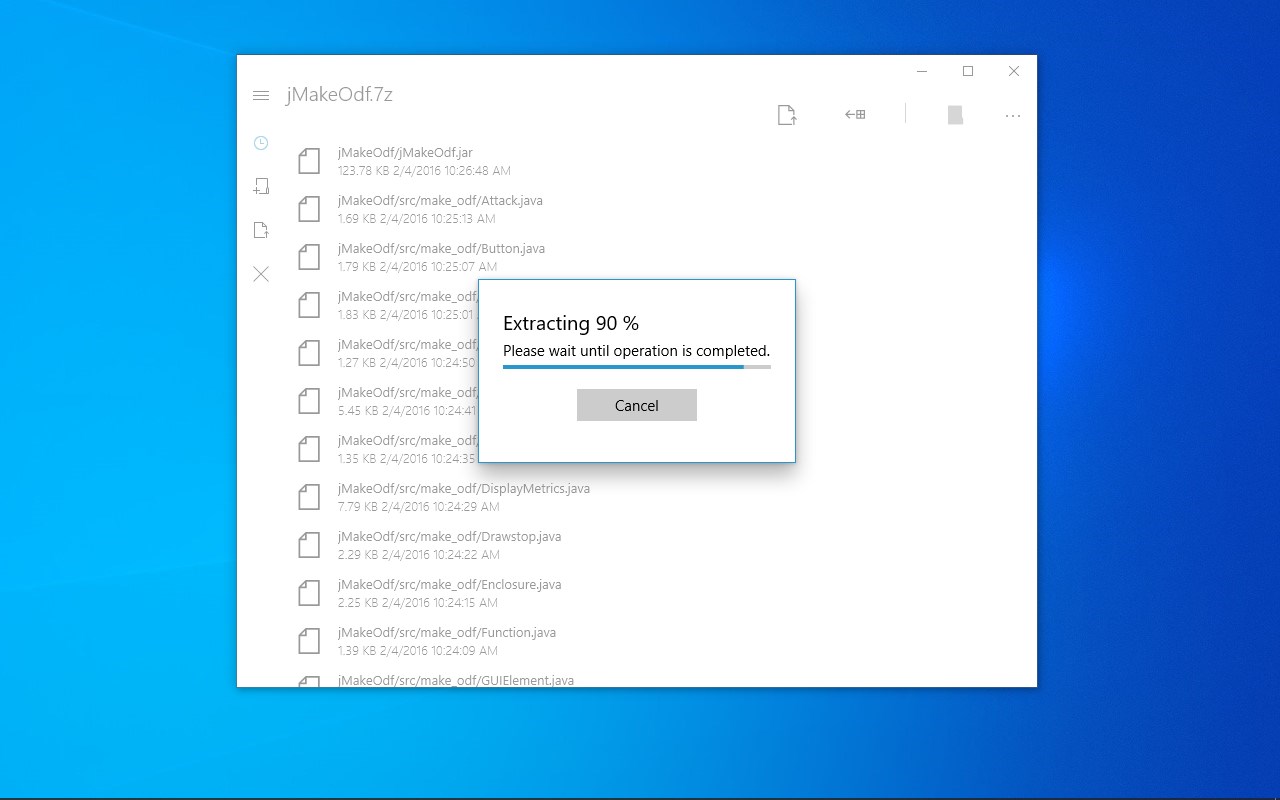Click file icon next to Function.java
Screen dimensions: 1280x800
click(x=309, y=641)
